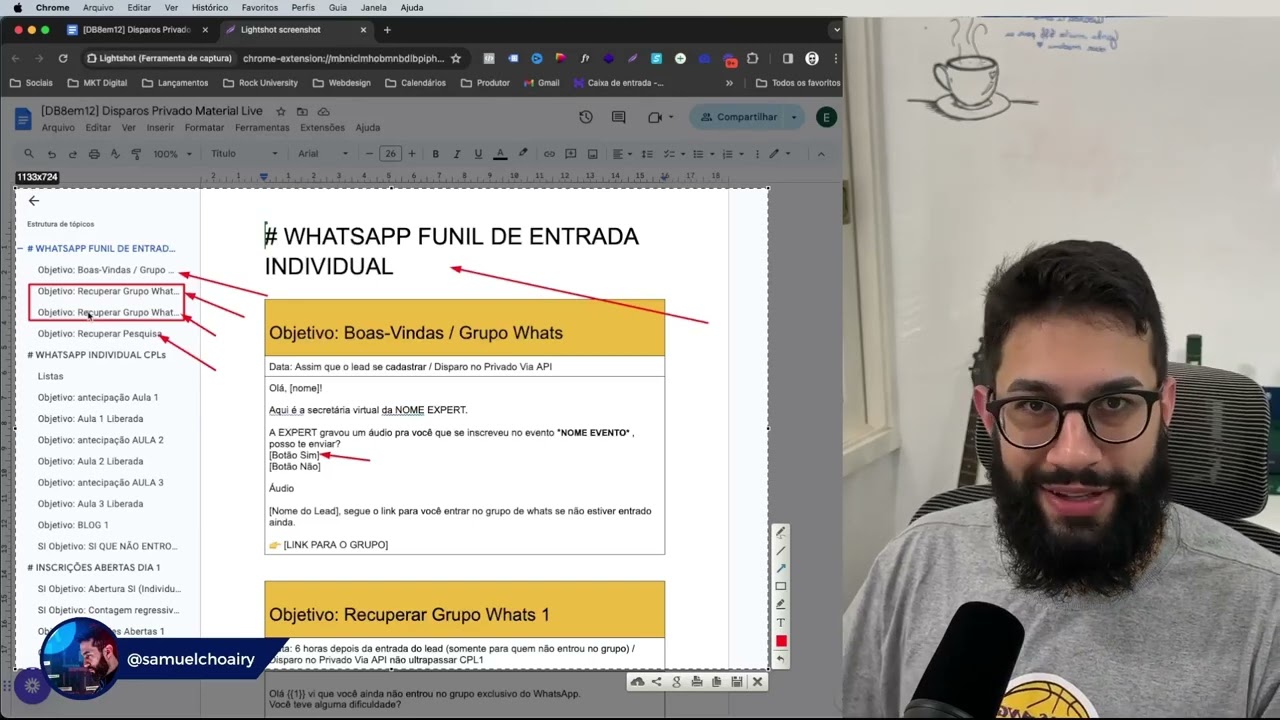Viewport: 1280px width, 720px height.
Task: Open the video call camera dropdown
Action: pyautogui.click(x=661, y=117)
